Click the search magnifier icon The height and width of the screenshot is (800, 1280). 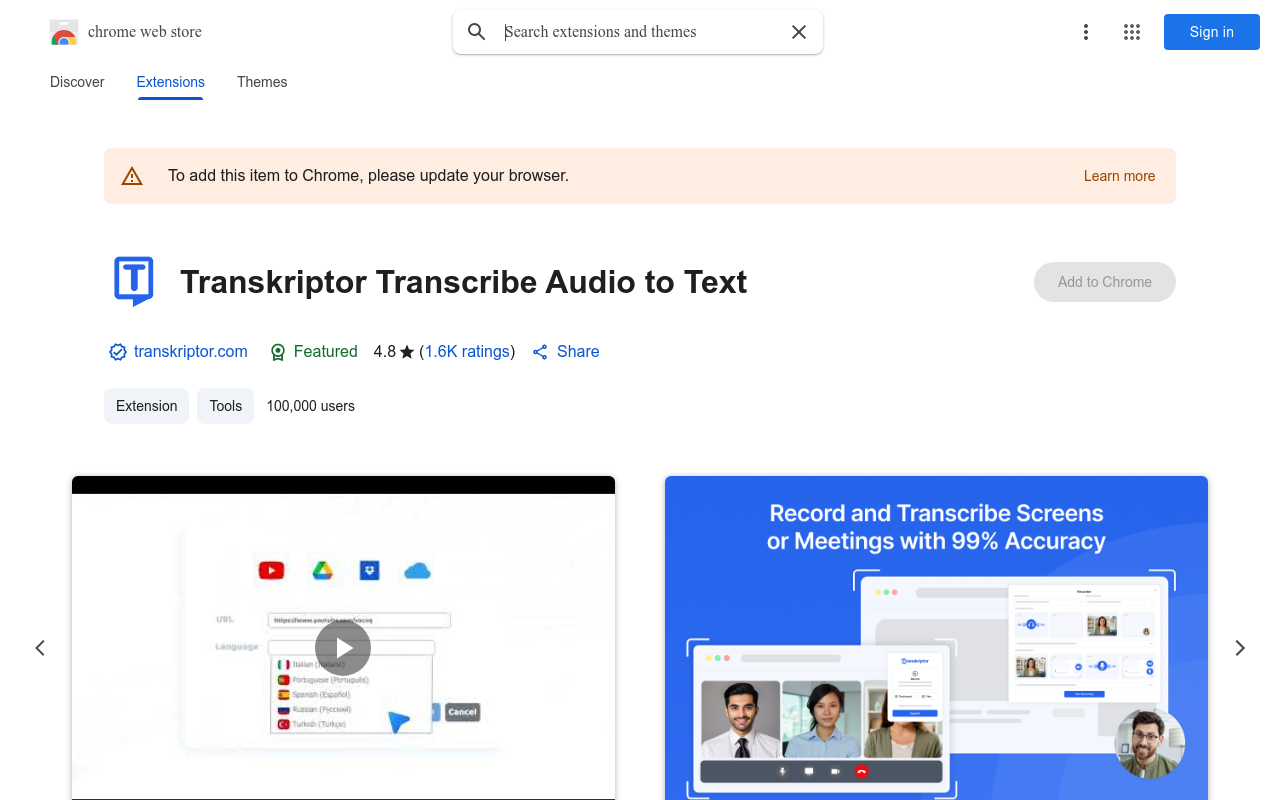tap(477, 32)
